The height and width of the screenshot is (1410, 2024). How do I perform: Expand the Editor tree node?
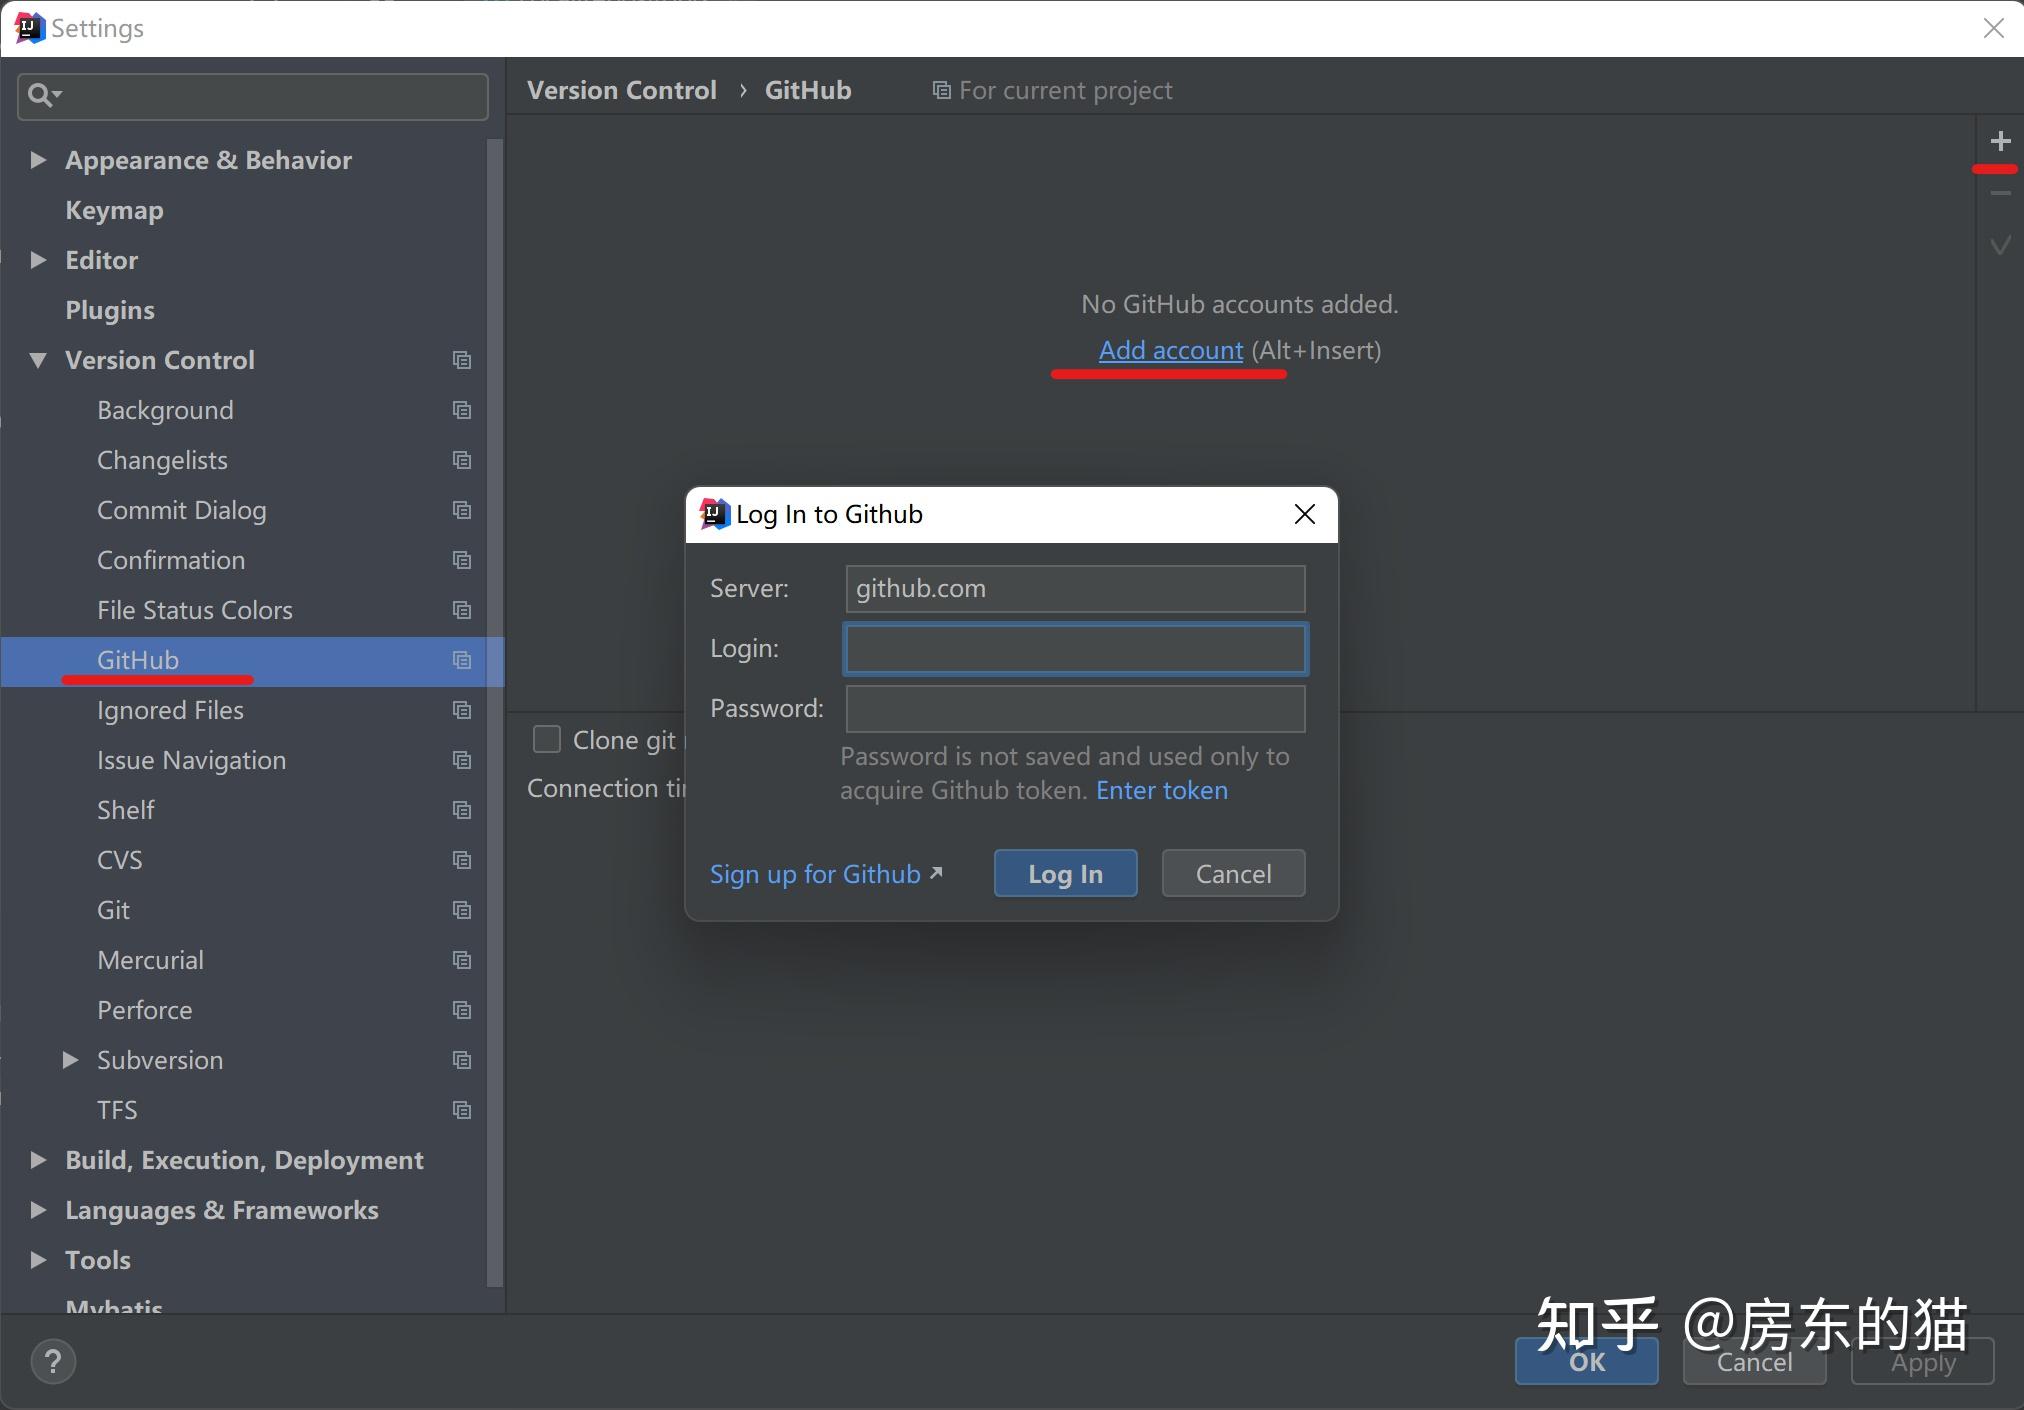pos(37,260)
